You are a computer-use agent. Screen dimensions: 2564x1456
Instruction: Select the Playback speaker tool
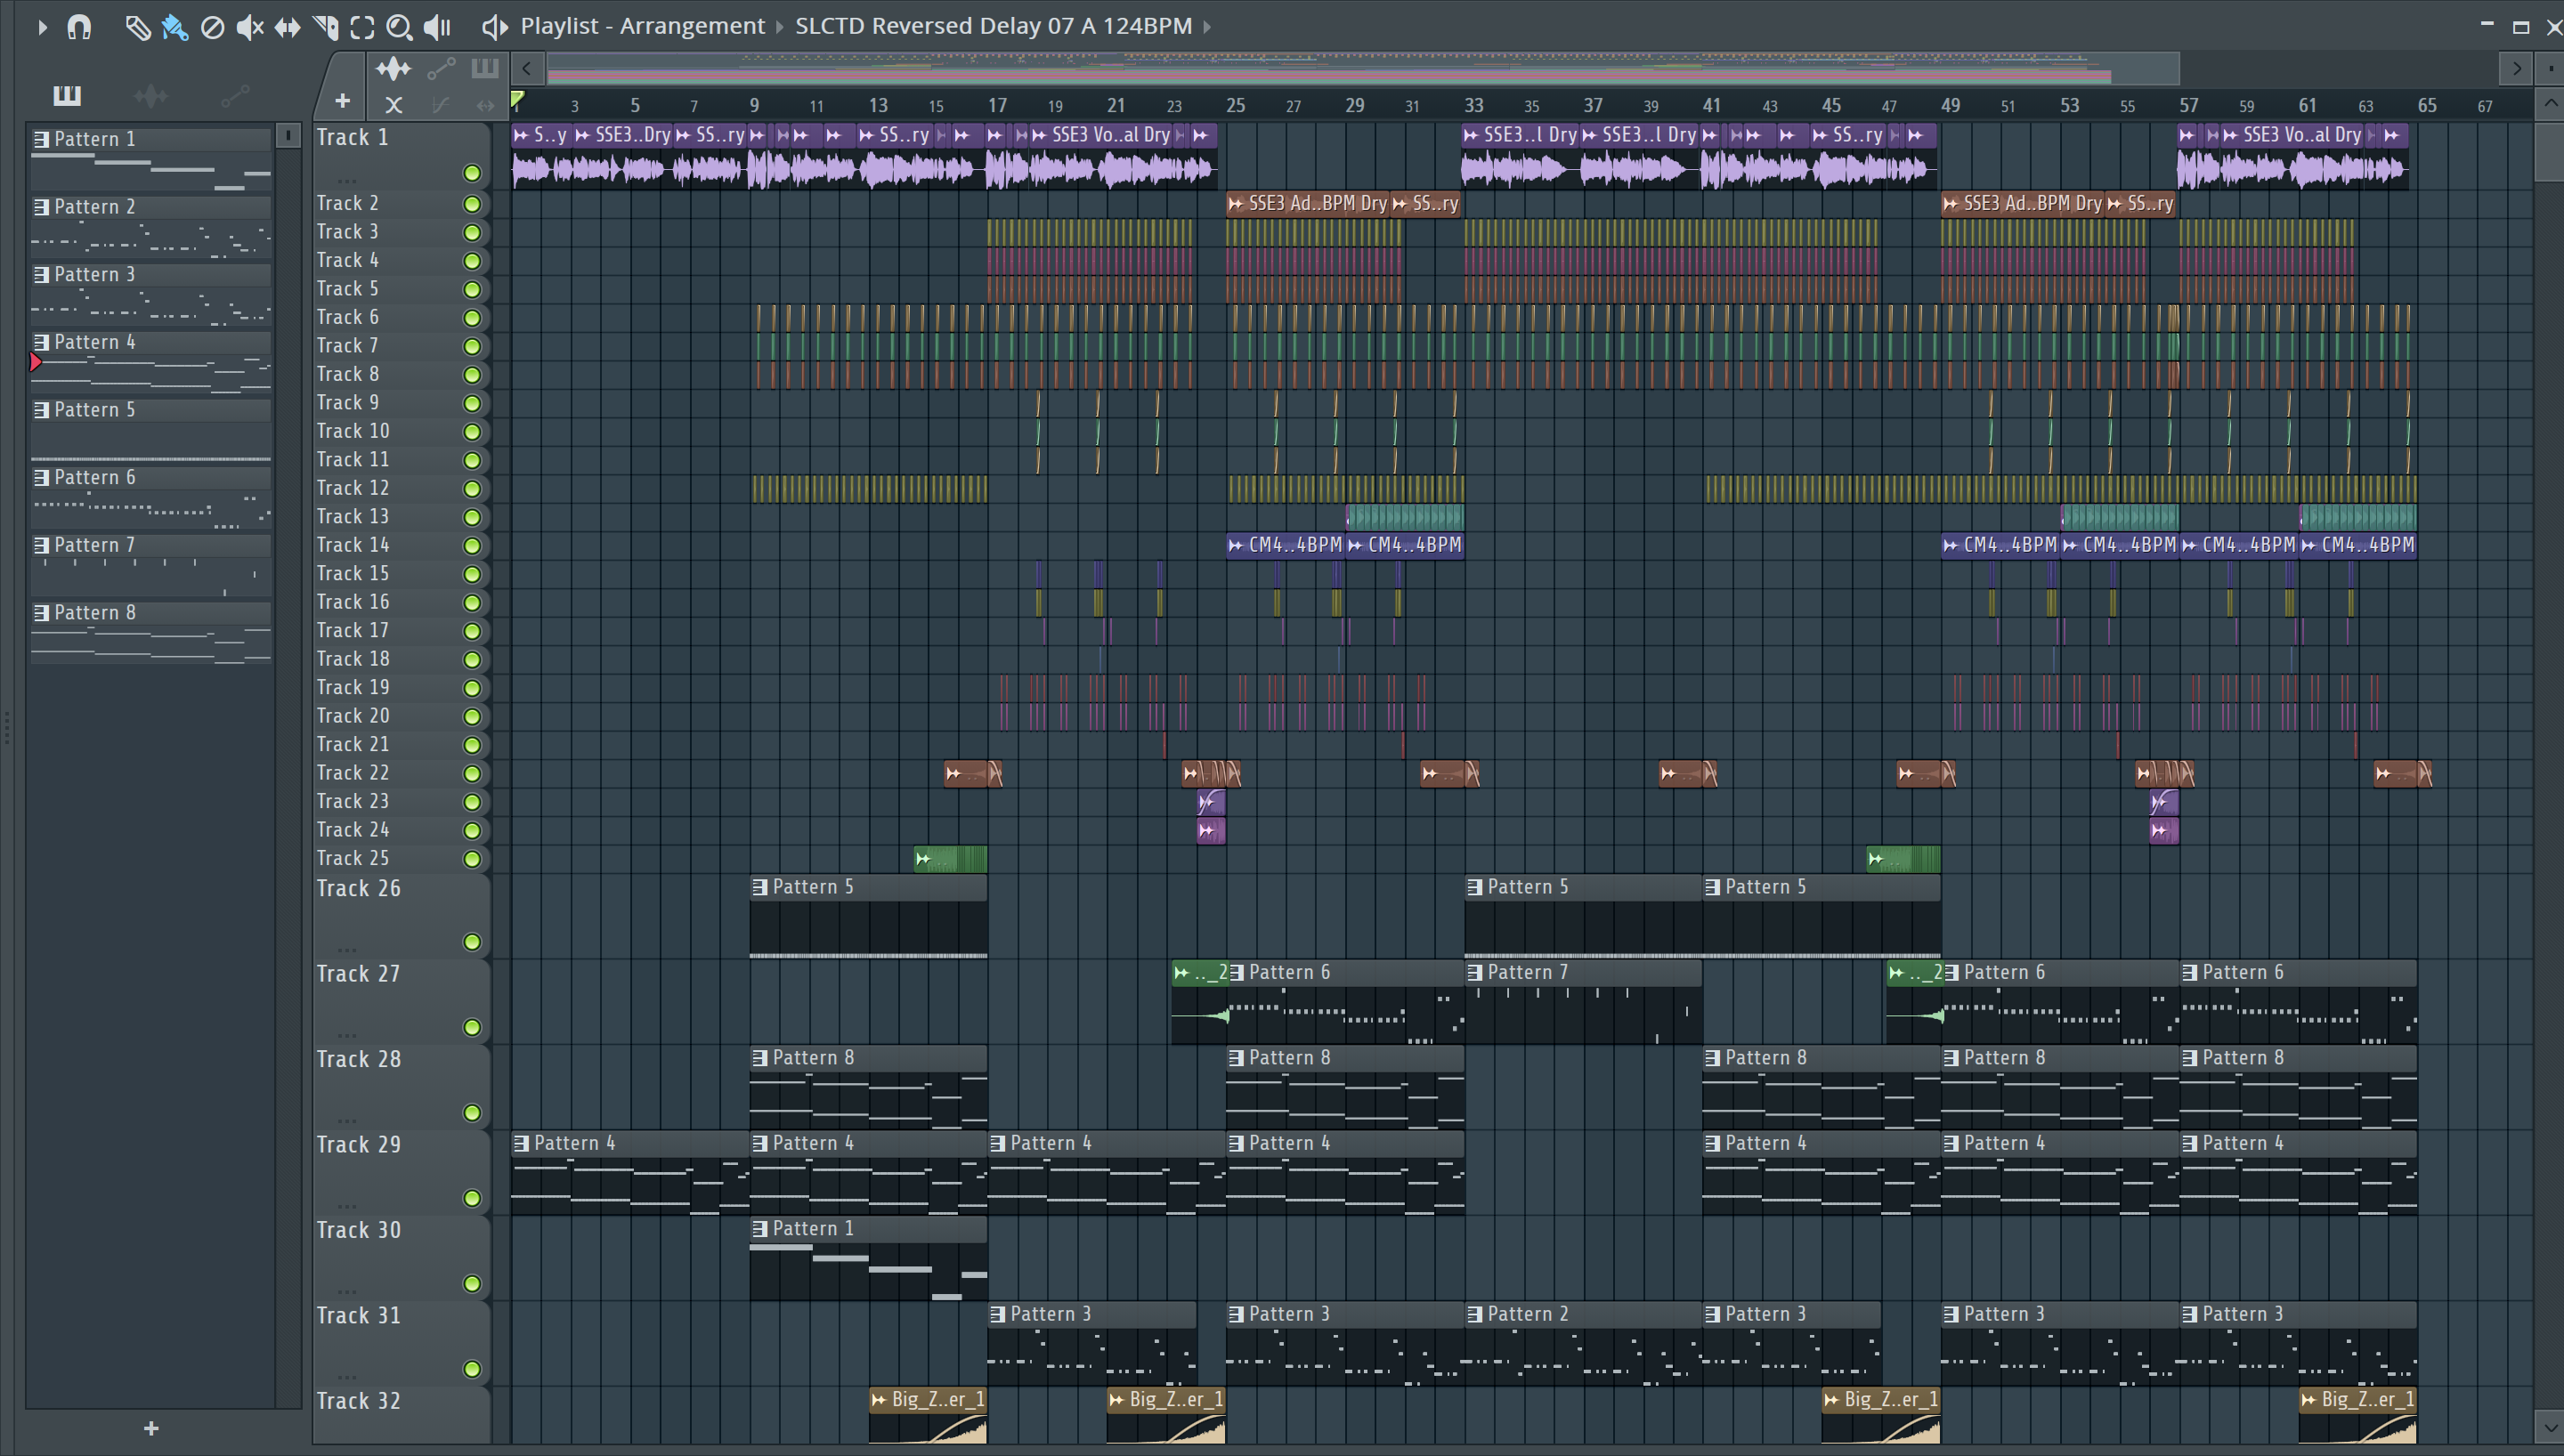click(437, 27)
